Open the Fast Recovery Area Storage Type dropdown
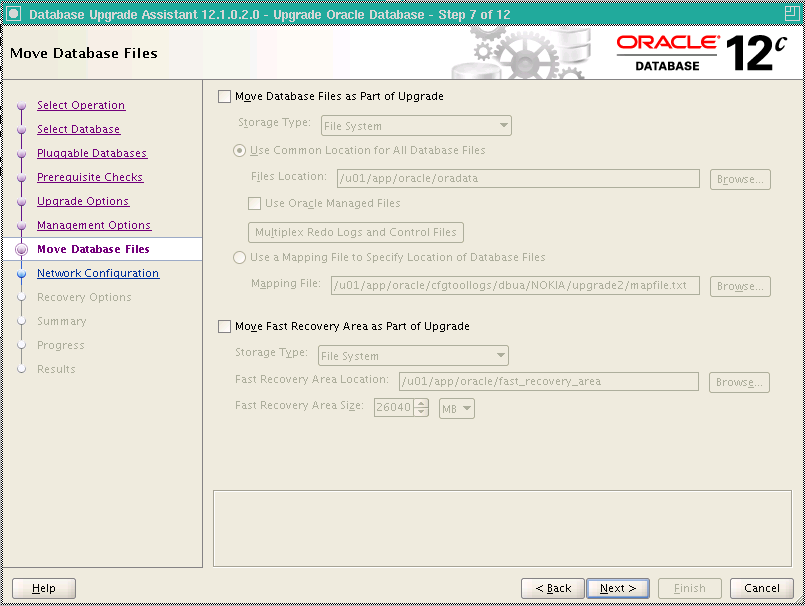 498,355
